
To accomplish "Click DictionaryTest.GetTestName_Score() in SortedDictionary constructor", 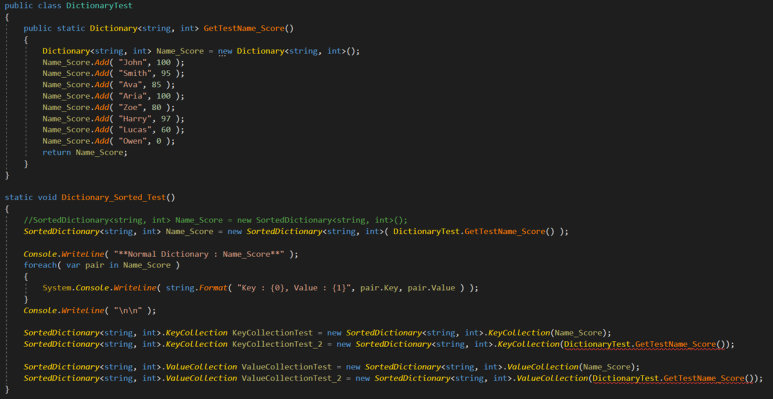I will (474, 231).
